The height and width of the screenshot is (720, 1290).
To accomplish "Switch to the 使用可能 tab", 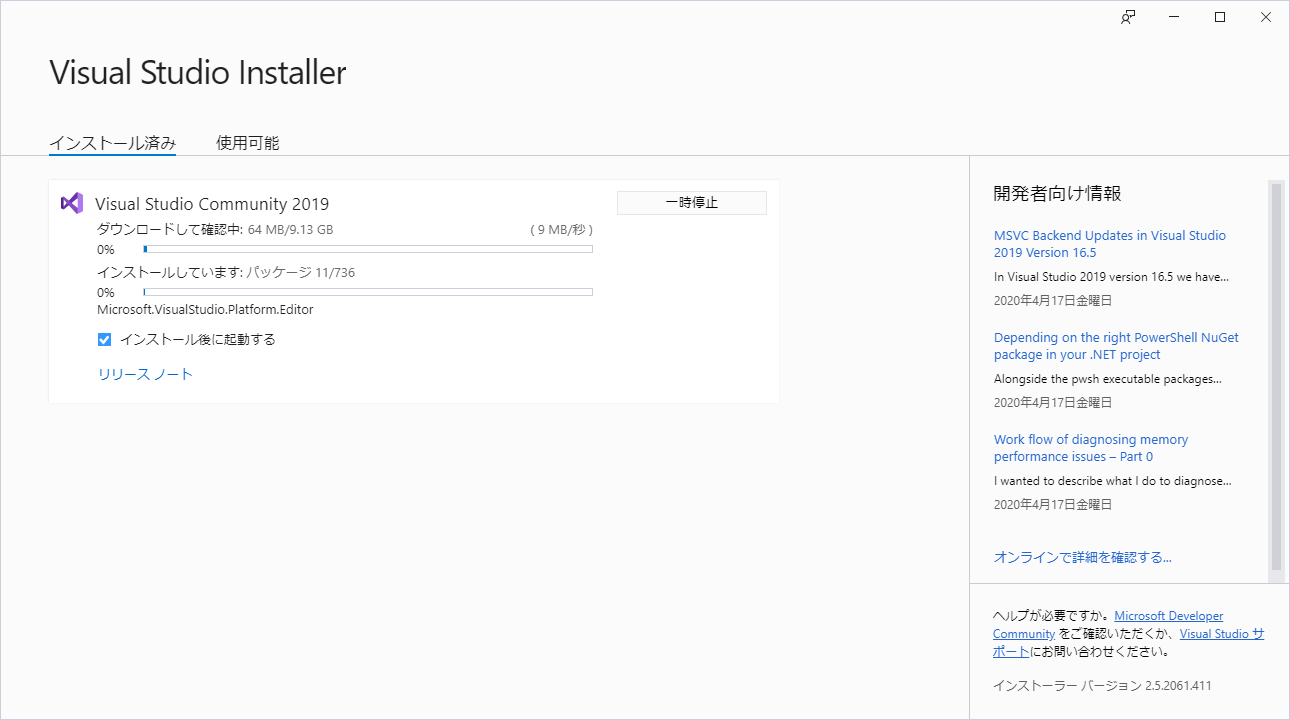I will click(x=248, y=143).
